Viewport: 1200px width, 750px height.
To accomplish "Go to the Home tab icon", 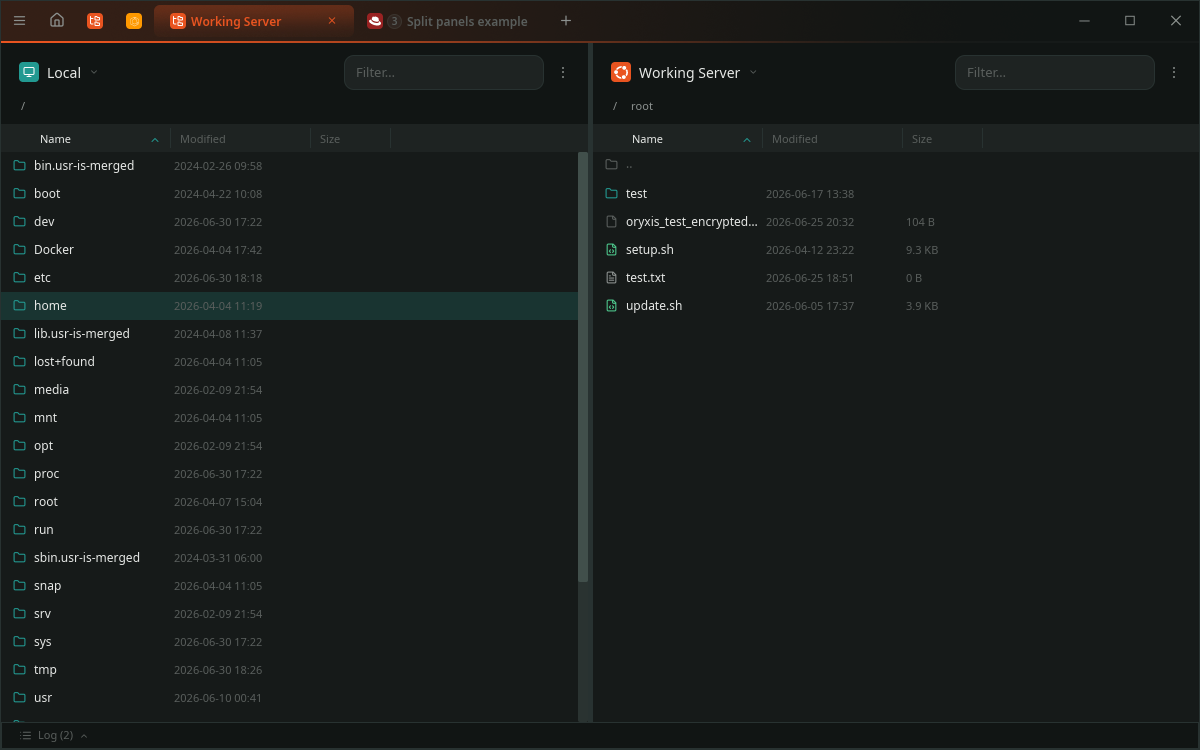I will [x=57, y=21].
